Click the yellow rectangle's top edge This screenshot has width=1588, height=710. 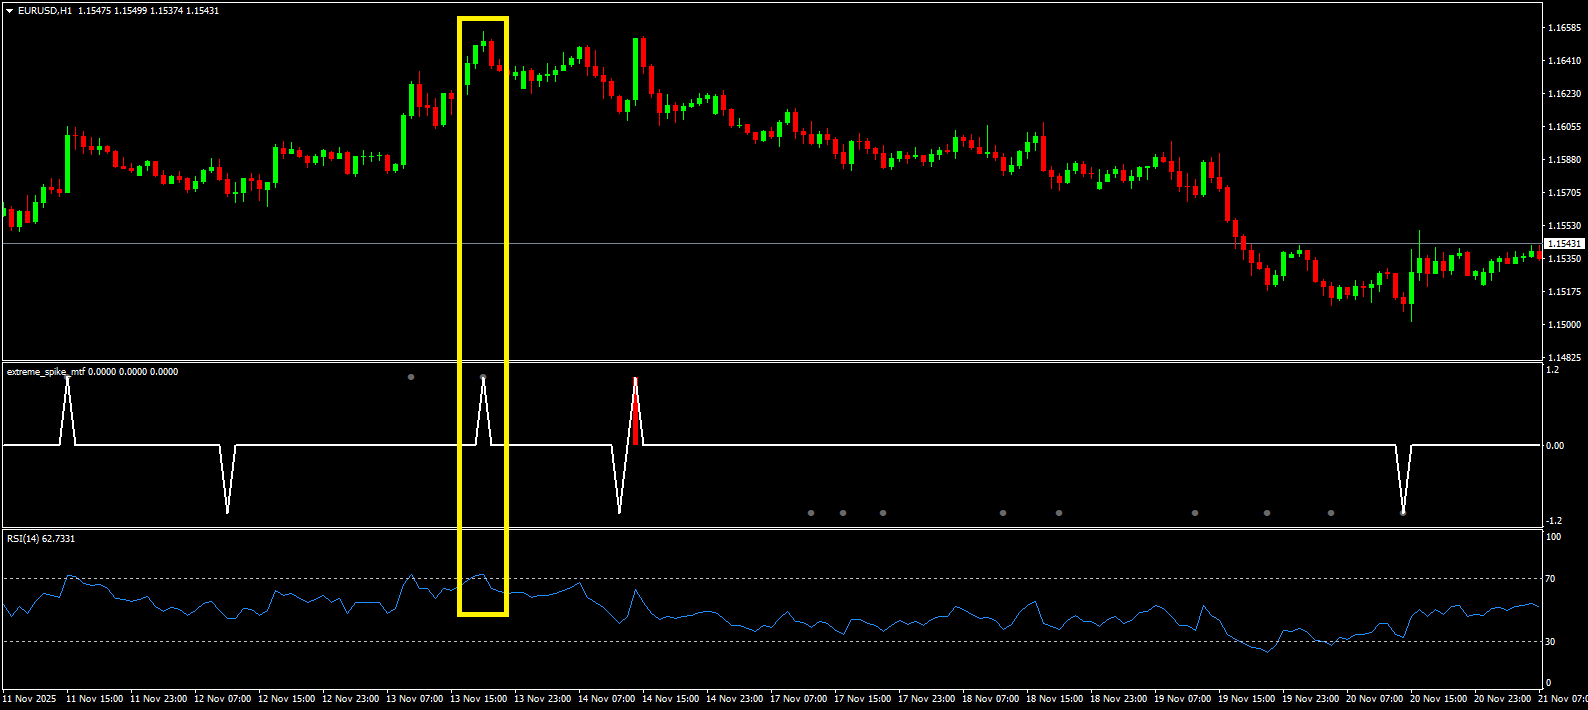[483, 18]
